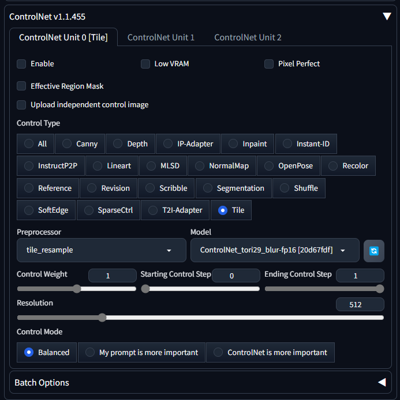The image size is (400, 400).
Task: Enable Effective Region Mask
Action: pyautogui.click(x=21, y=86)
